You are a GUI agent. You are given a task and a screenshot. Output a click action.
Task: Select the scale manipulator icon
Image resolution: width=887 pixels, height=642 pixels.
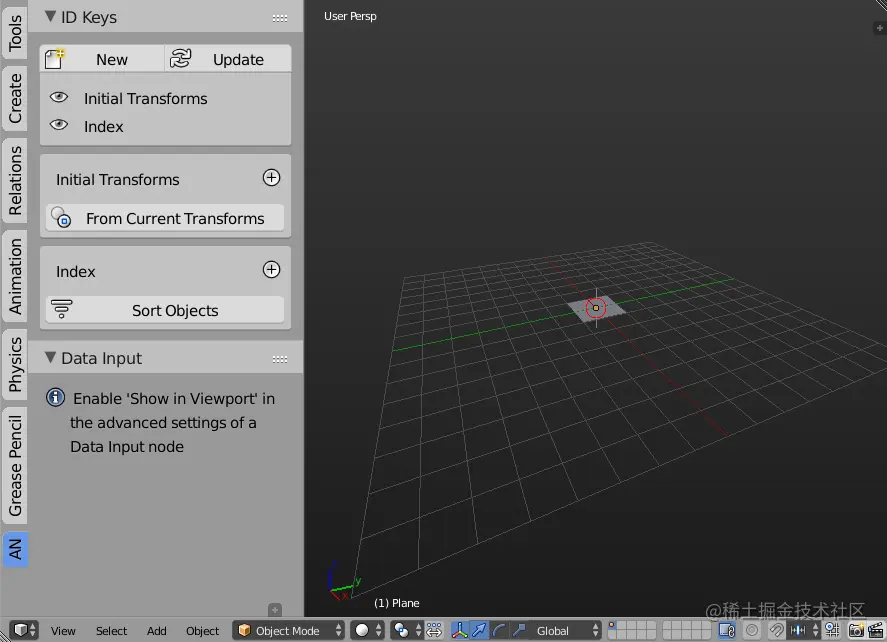tap(519, 630)
